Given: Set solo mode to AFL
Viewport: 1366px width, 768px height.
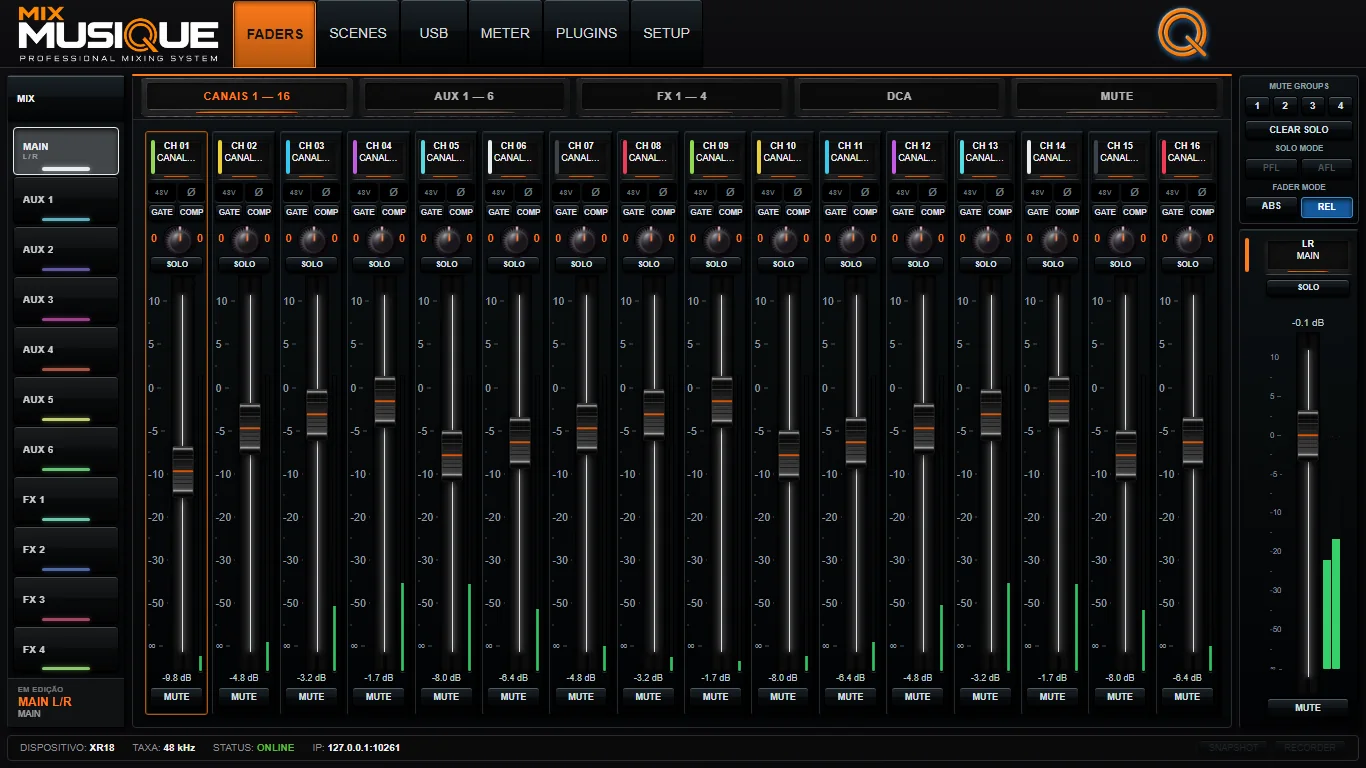Looking at the screenshot, I should (1326, 168).
